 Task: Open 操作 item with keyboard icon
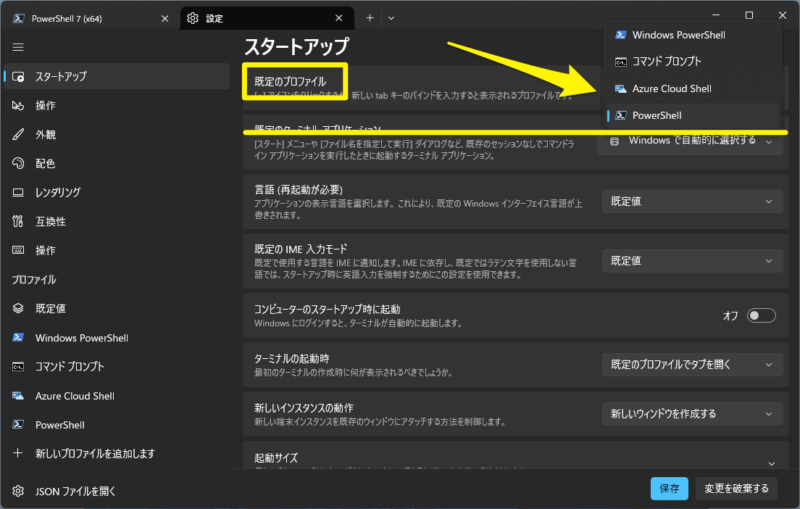(x=116, y=250)
